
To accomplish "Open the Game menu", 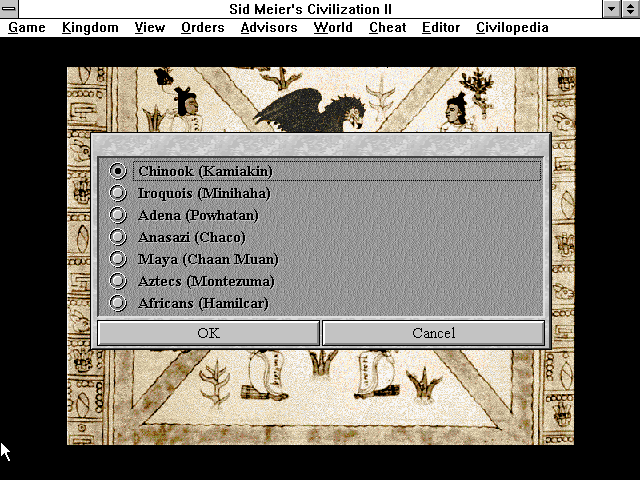I will click(x=27, y=28).
